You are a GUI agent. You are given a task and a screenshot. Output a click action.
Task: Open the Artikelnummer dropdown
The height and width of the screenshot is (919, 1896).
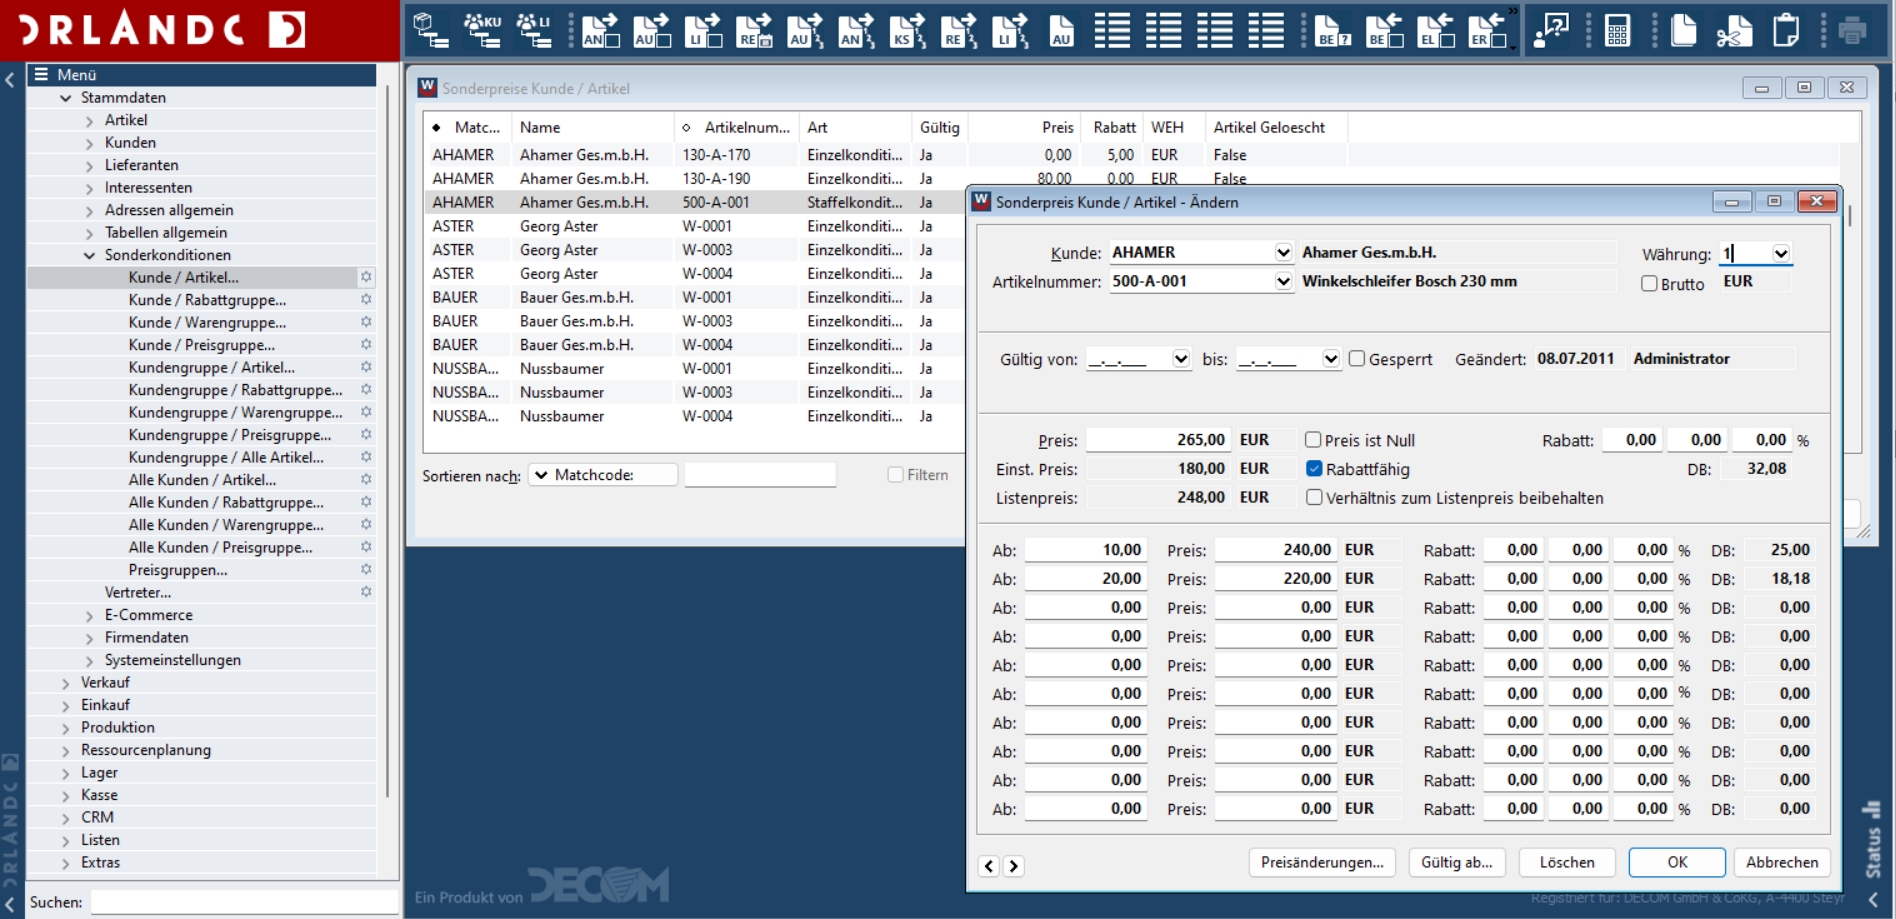1283,282
